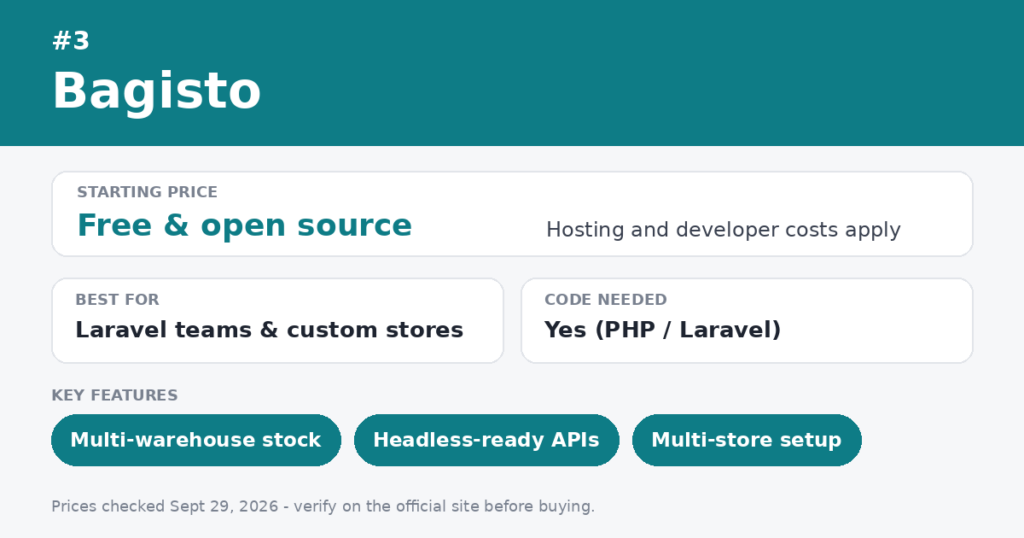Viewport: 1024px width, 538px height.
Task: Open the Code Needed card
Action: (746, 321)
